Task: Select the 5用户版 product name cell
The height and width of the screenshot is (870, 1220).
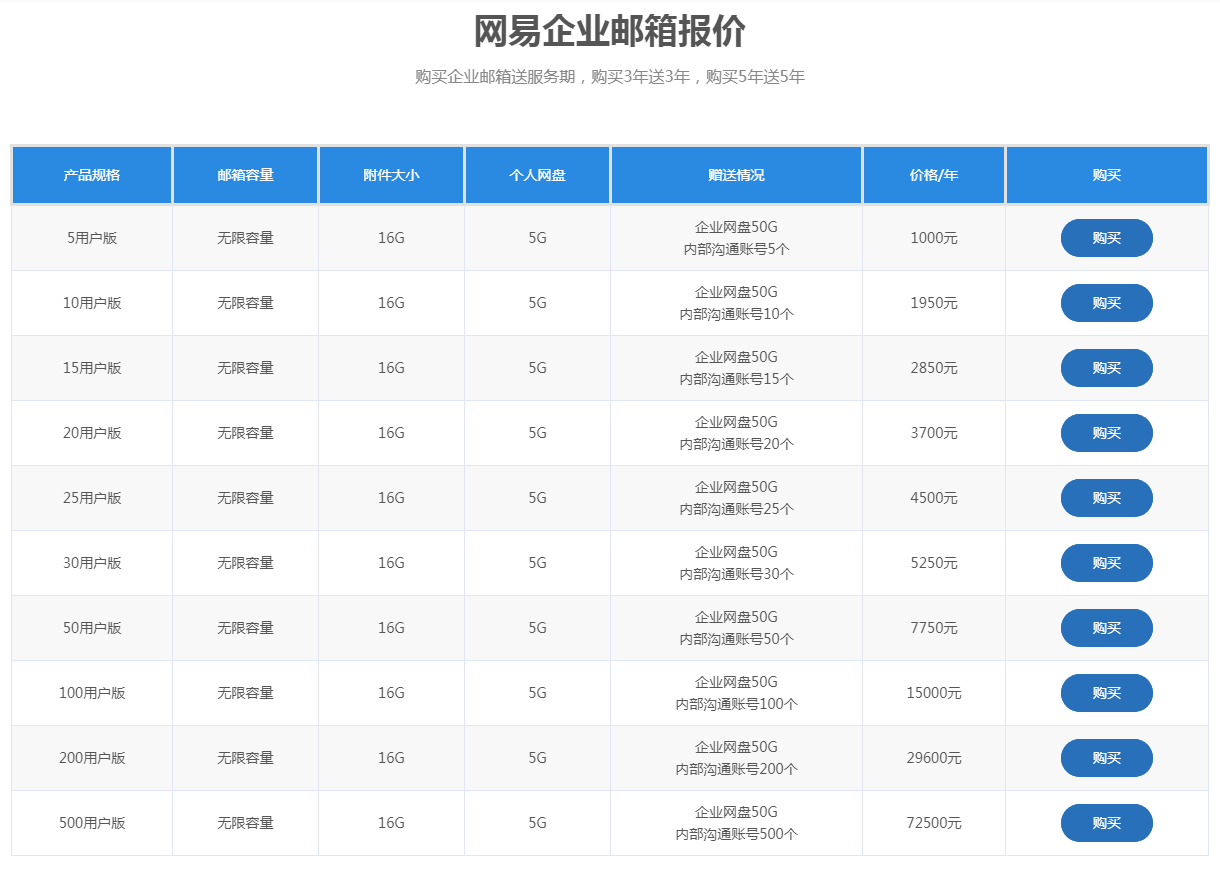Action: 92,238
